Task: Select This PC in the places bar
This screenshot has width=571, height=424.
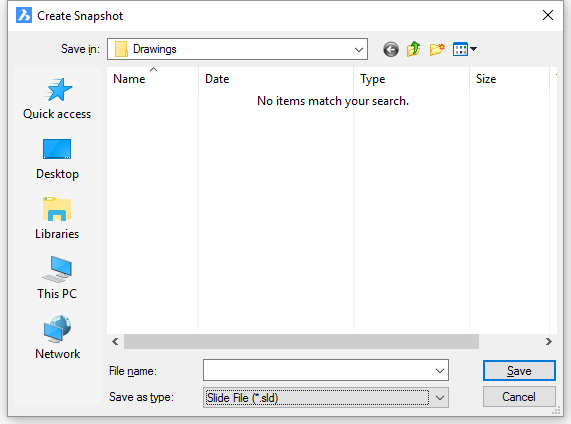Action: pyautogui.click(x=57, y=278)
